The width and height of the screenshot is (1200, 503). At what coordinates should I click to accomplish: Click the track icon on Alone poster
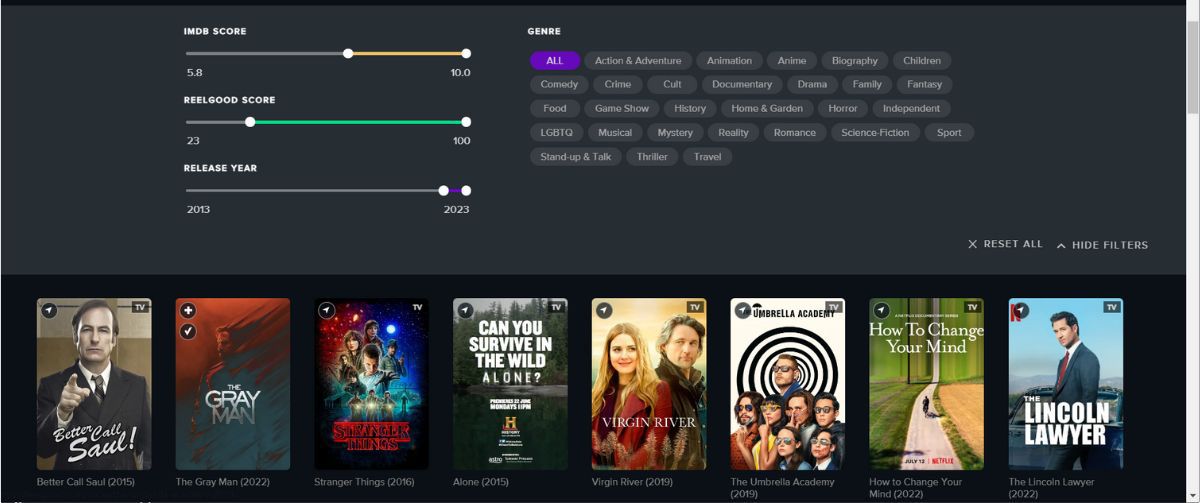point(465,311)
